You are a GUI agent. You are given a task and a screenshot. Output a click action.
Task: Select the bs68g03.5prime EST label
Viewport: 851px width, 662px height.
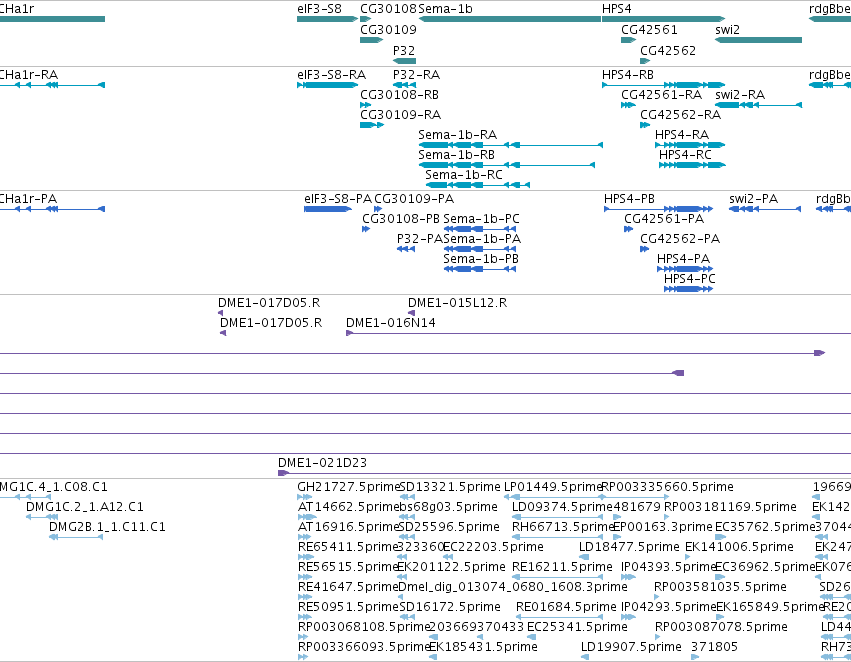click(x=448, y=507)
